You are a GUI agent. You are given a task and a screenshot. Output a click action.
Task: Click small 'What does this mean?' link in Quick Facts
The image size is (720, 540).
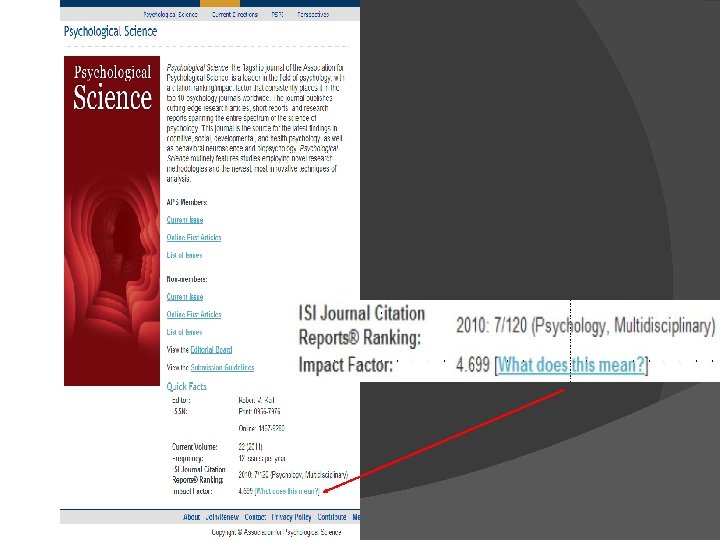(287, 491)
